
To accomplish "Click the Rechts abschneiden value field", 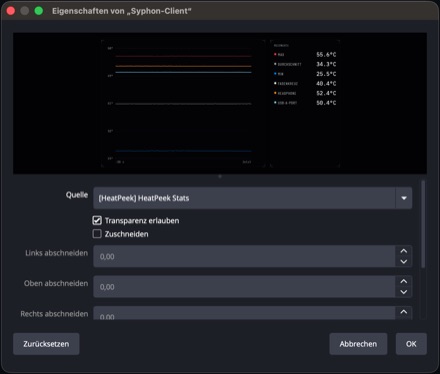I will 244,313.
